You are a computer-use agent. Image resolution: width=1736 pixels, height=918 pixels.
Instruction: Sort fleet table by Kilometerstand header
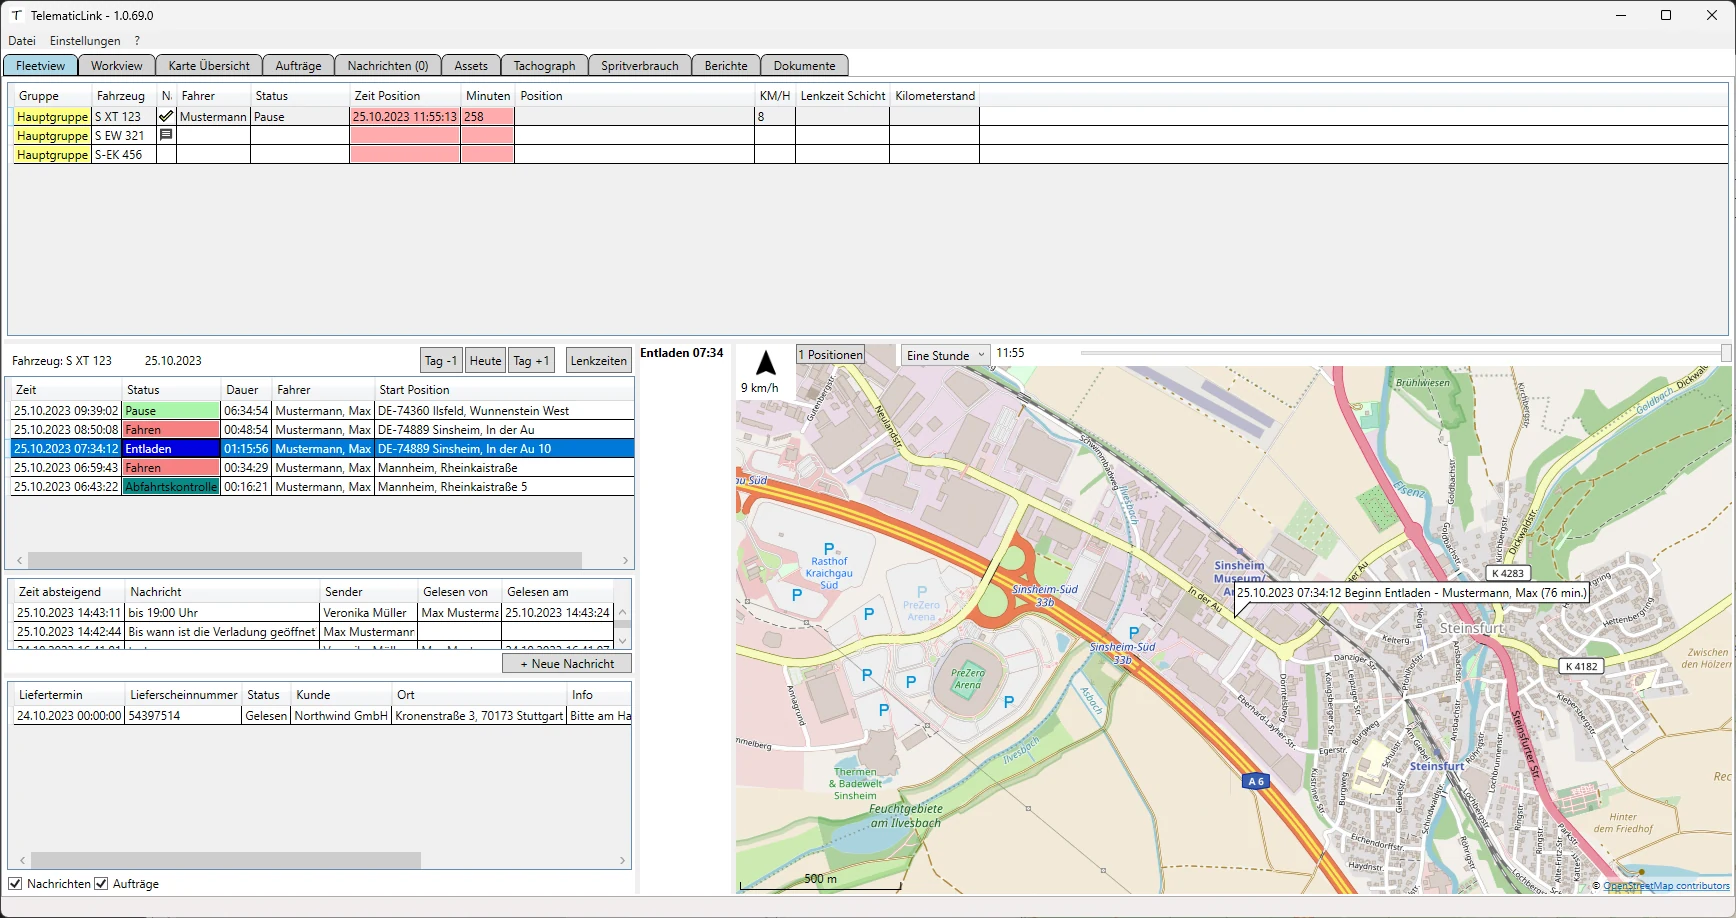pyautogui.click(x=935, y=96)
